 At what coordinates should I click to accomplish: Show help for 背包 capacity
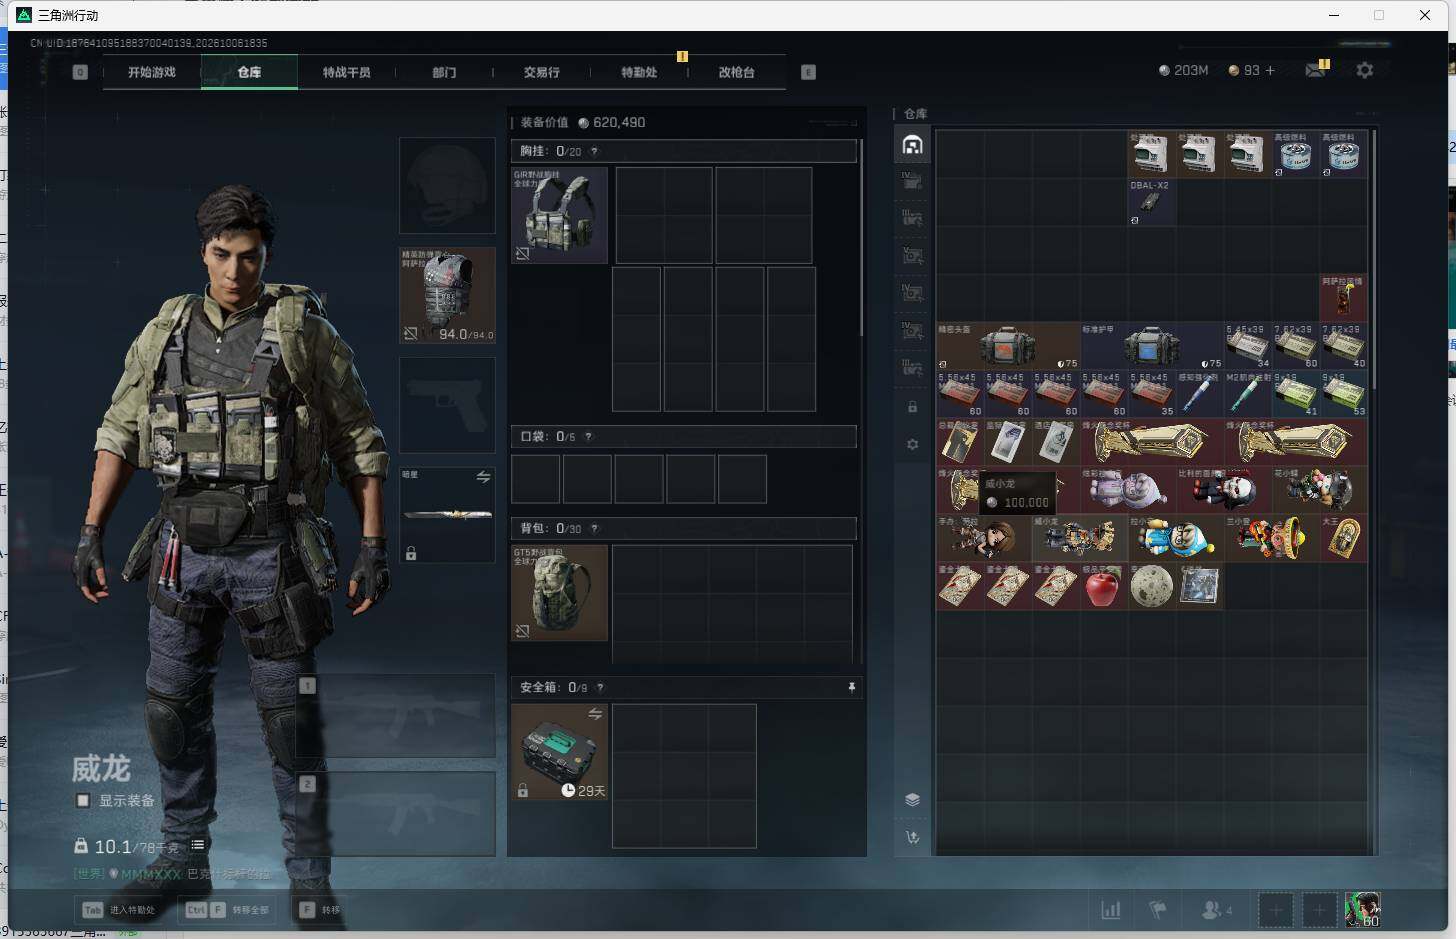(594, 528)
